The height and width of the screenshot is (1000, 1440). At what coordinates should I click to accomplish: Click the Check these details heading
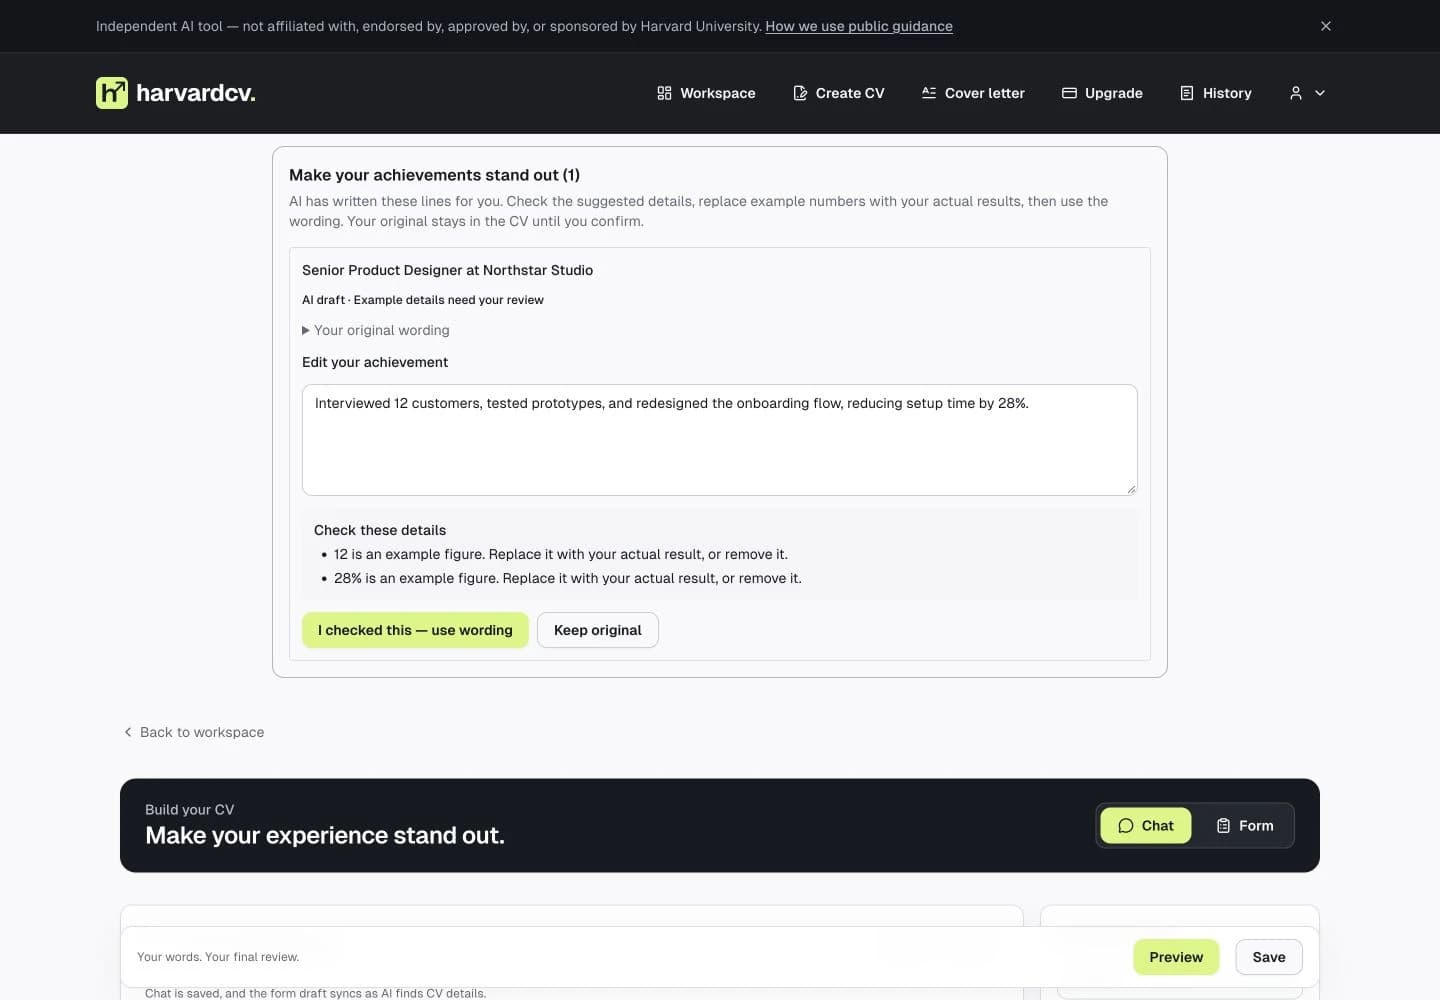point(380,530)
